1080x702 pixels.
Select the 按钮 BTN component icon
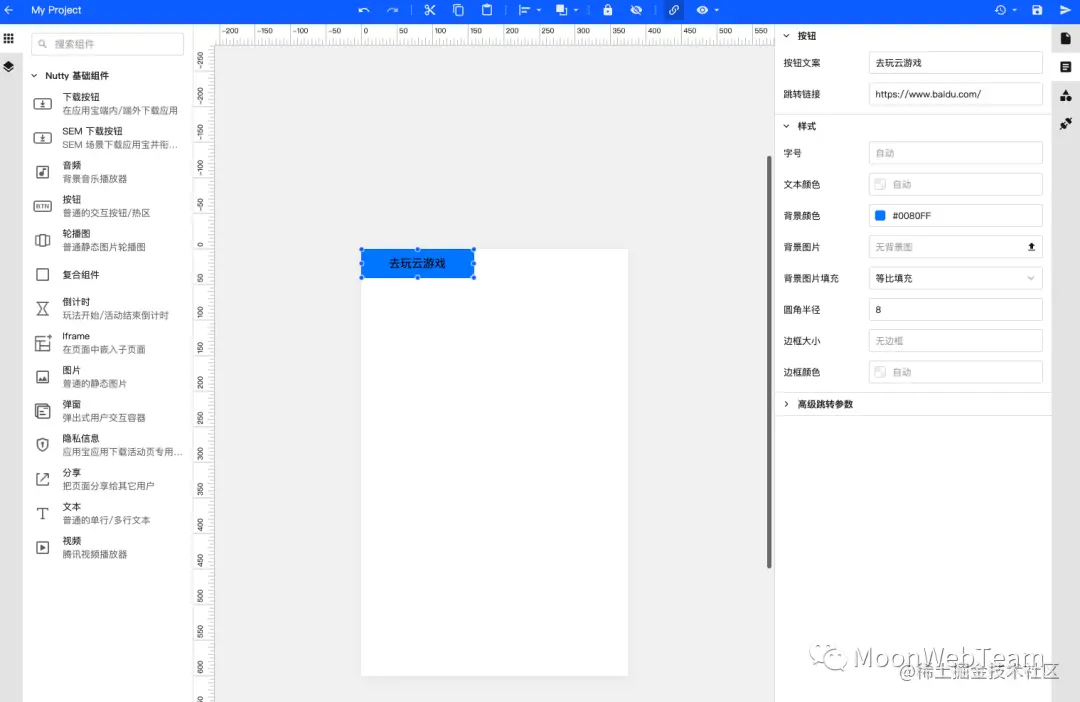tap(43, 206)
